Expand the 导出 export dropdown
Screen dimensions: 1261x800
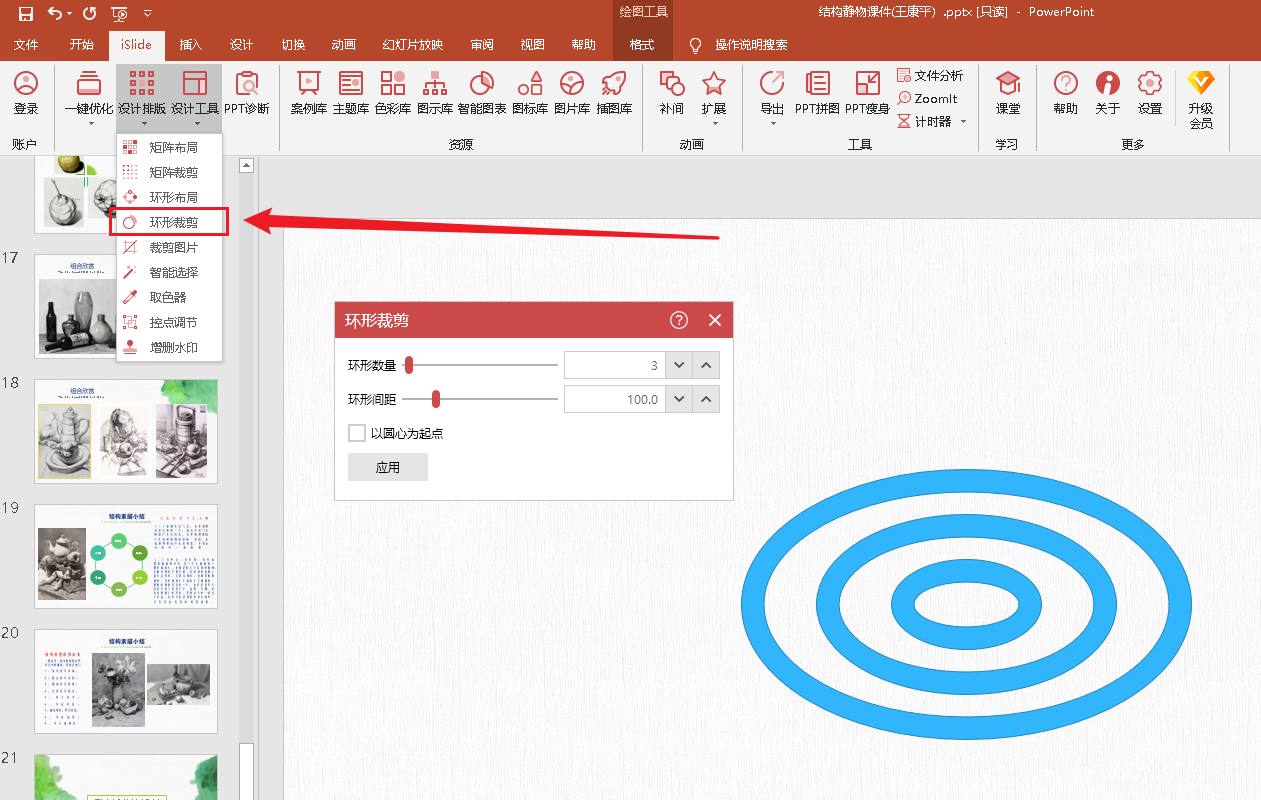773,124
